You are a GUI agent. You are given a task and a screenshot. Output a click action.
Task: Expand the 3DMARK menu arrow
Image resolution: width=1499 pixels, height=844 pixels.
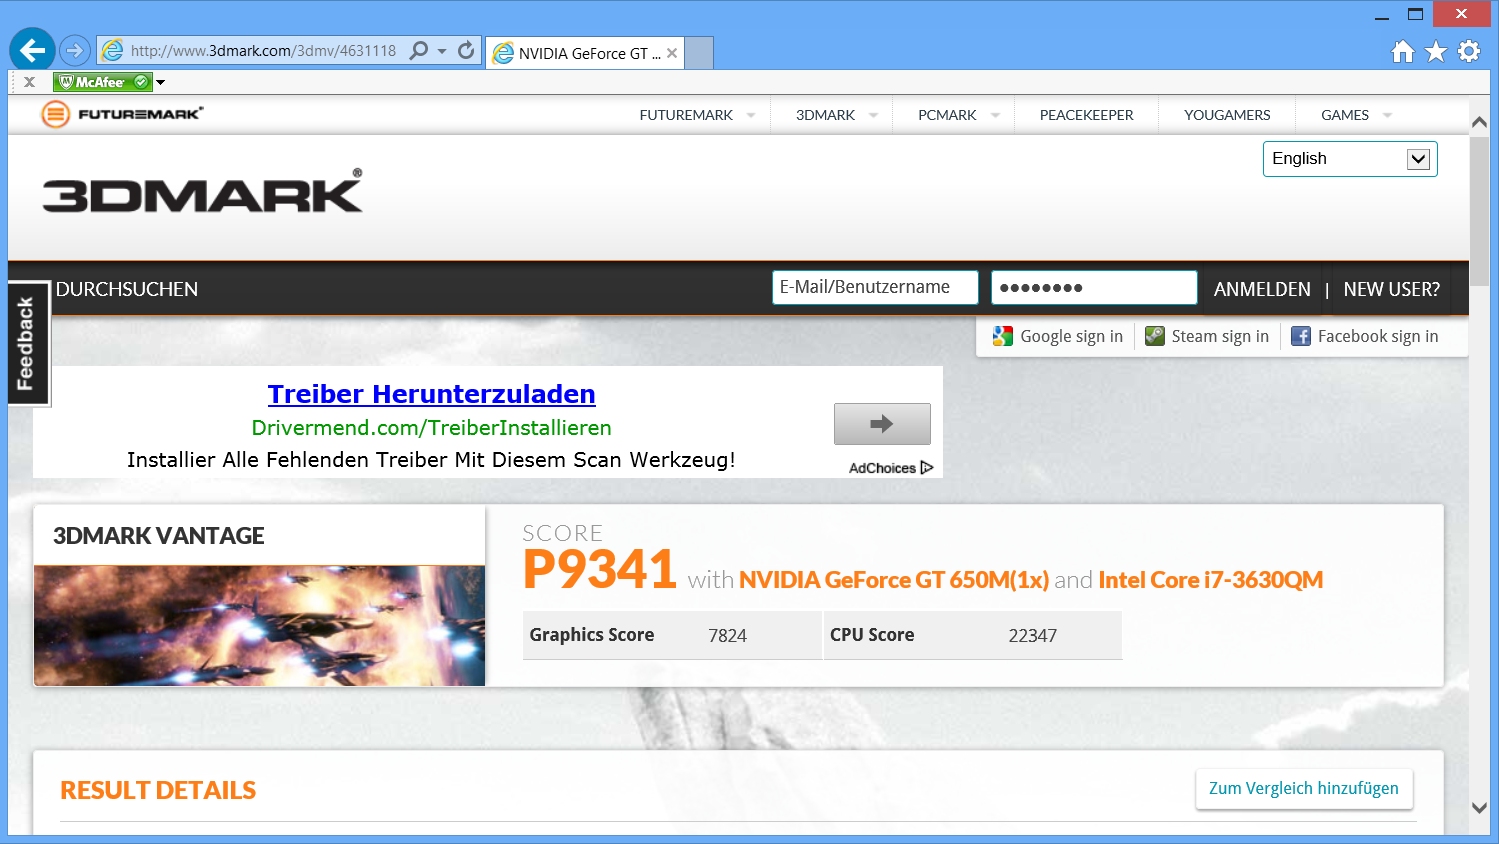point(873,115)
